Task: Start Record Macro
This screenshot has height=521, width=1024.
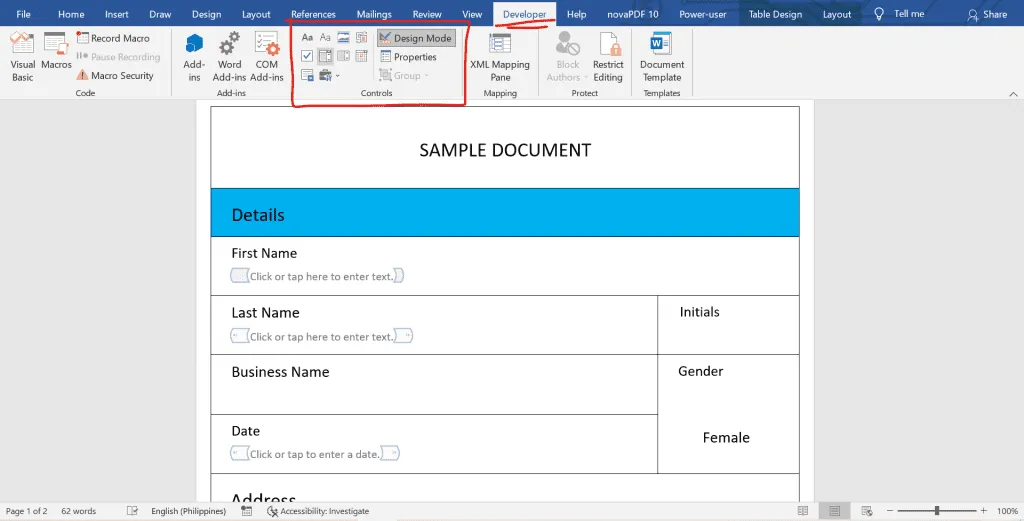Action: point(113,38)
